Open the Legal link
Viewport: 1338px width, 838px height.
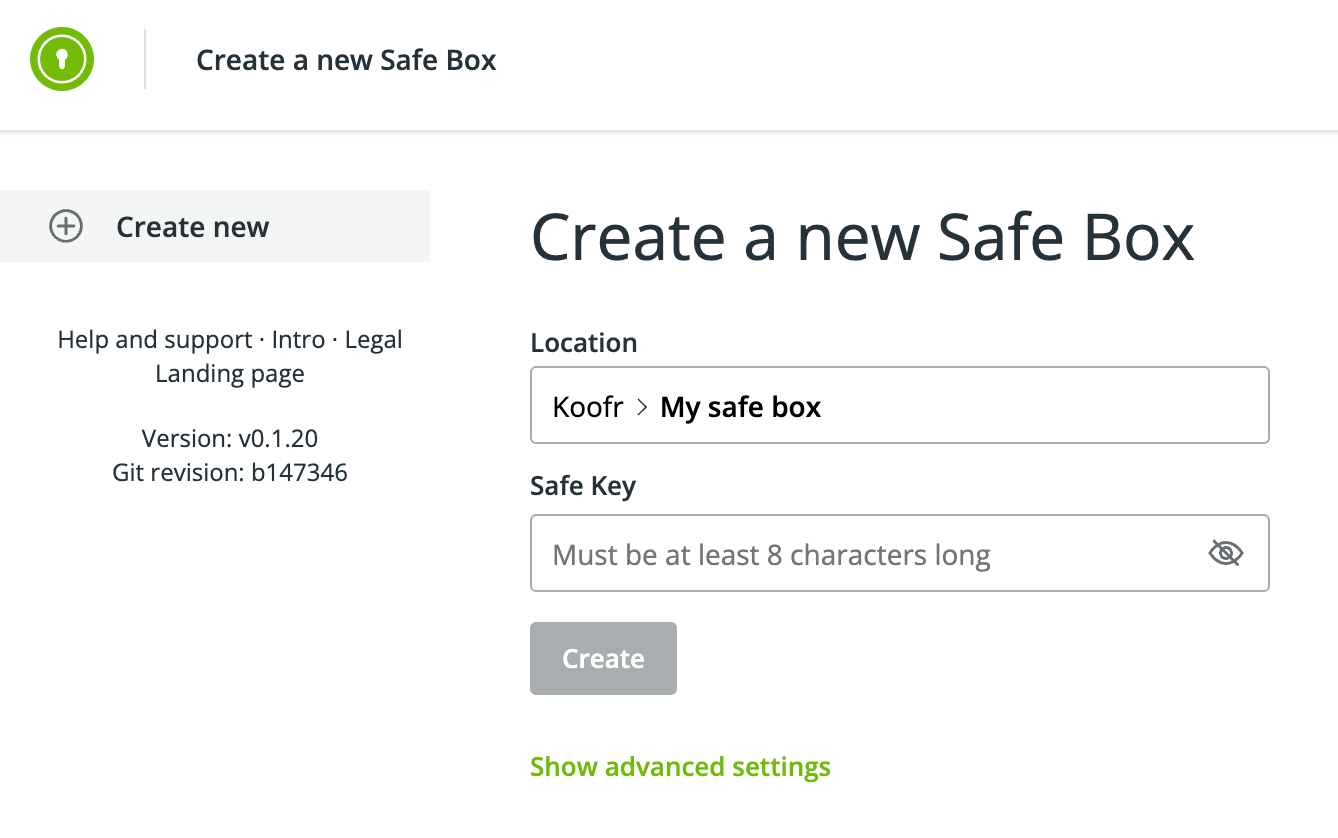373,340
